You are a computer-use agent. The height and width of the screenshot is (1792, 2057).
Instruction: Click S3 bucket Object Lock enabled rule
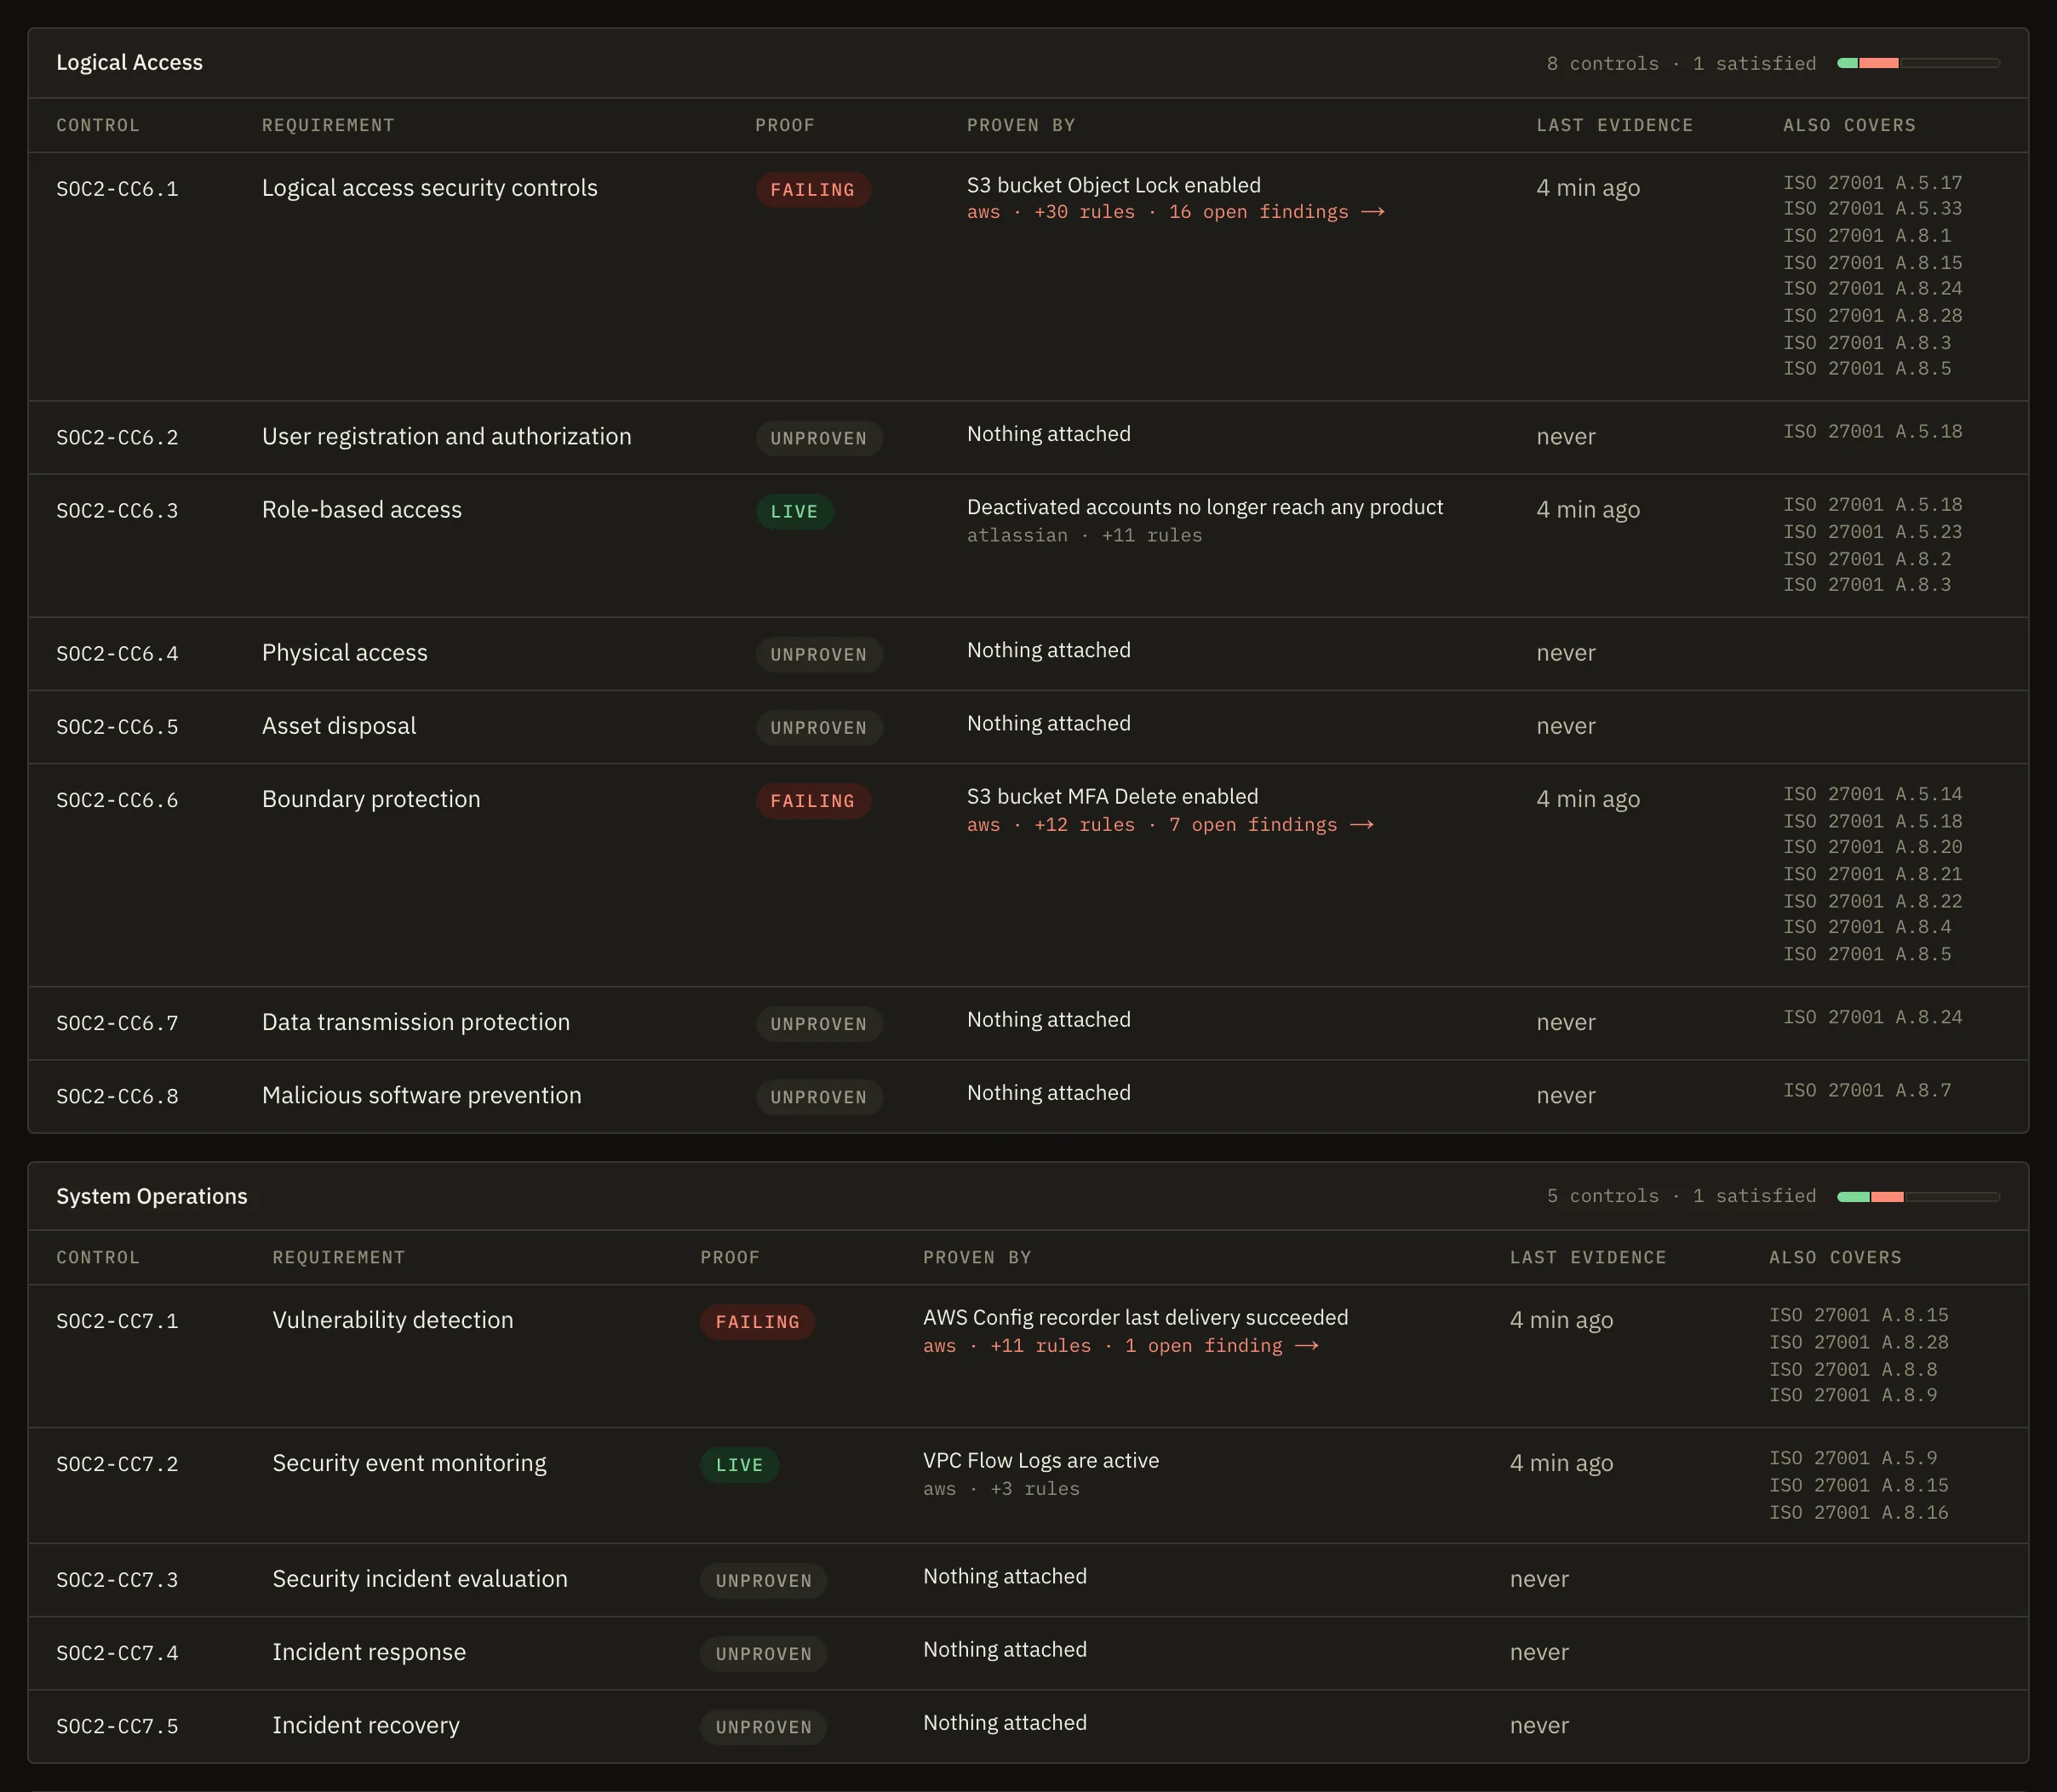(1114, 185)
